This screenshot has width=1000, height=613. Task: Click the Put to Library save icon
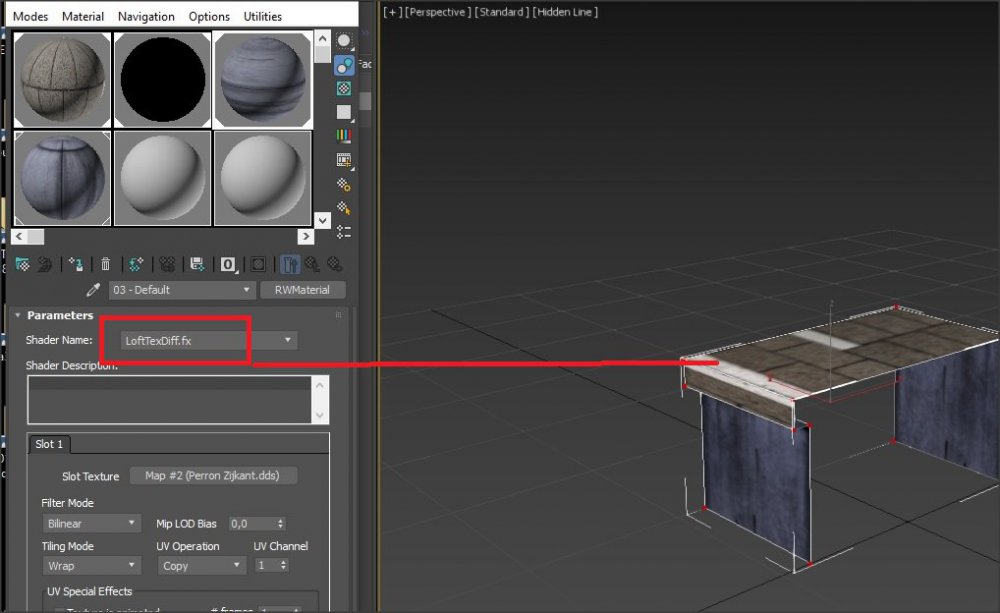click(x=197, y=264)
